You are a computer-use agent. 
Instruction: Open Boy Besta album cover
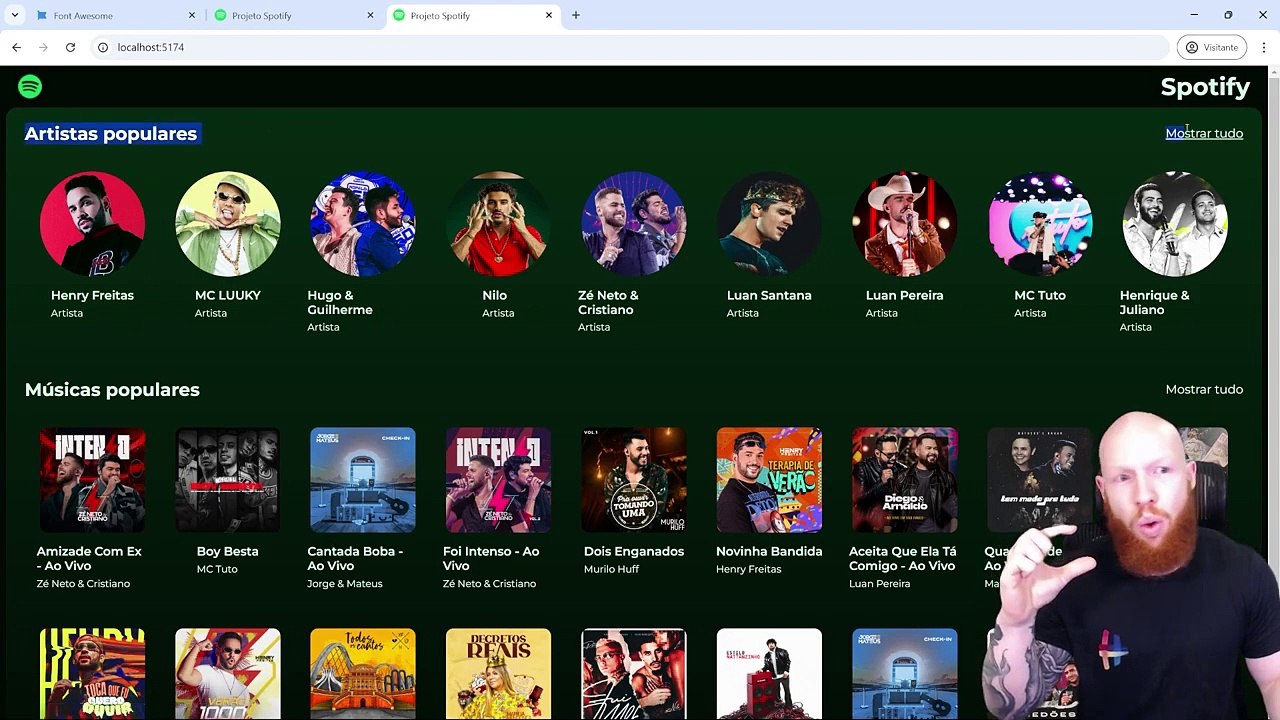(228, 480)
